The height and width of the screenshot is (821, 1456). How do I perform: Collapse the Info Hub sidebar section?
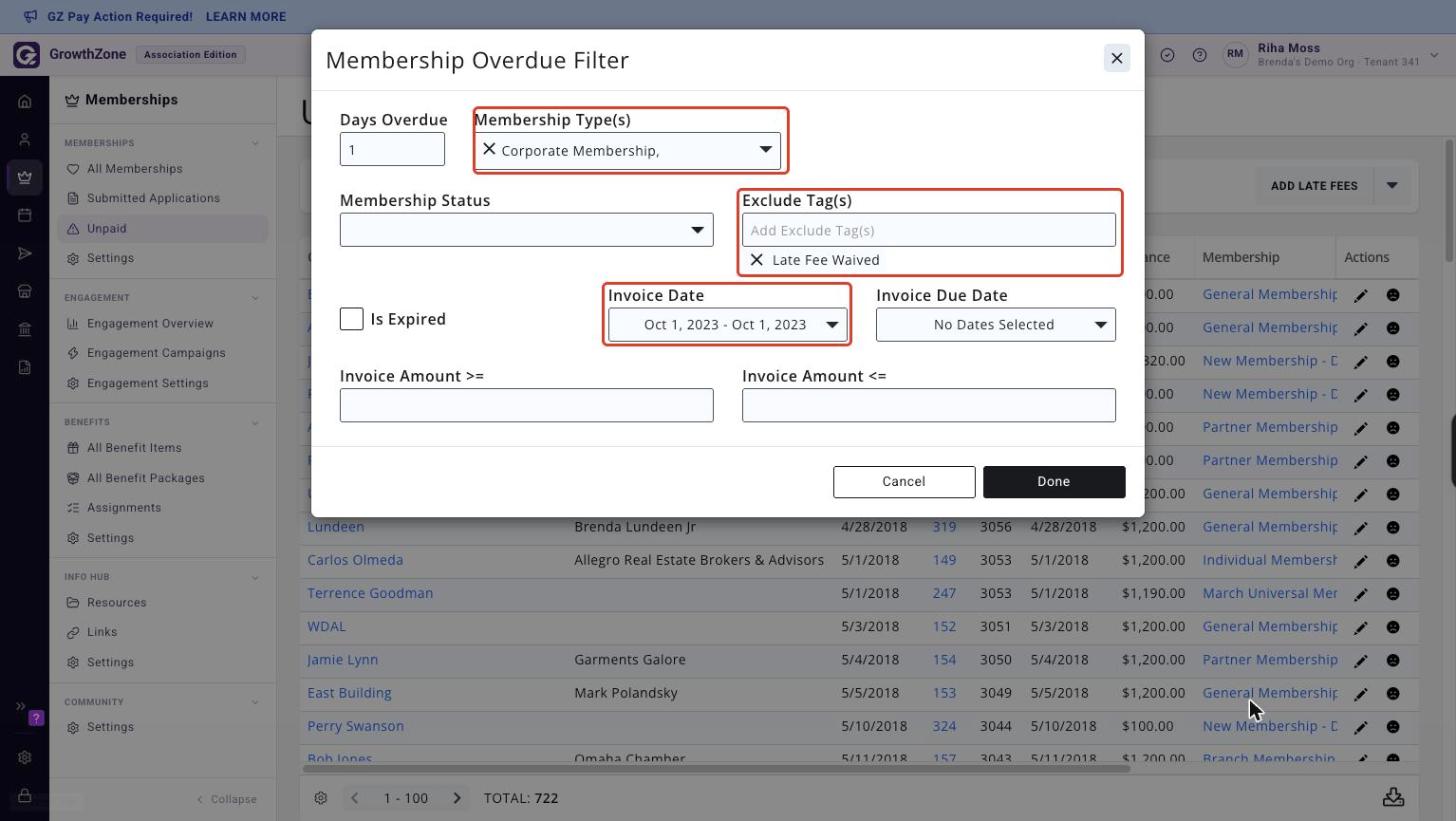(255, 577)
